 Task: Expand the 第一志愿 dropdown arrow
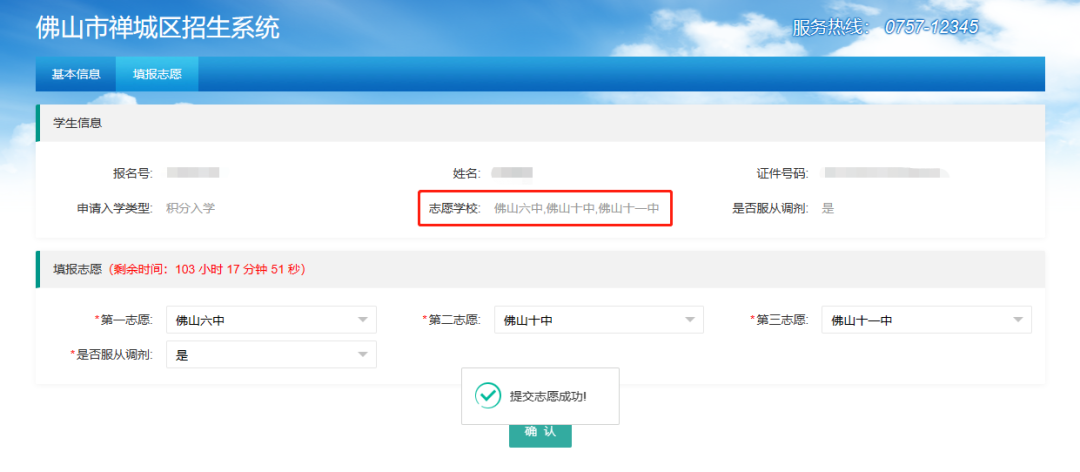click(362, 320)
